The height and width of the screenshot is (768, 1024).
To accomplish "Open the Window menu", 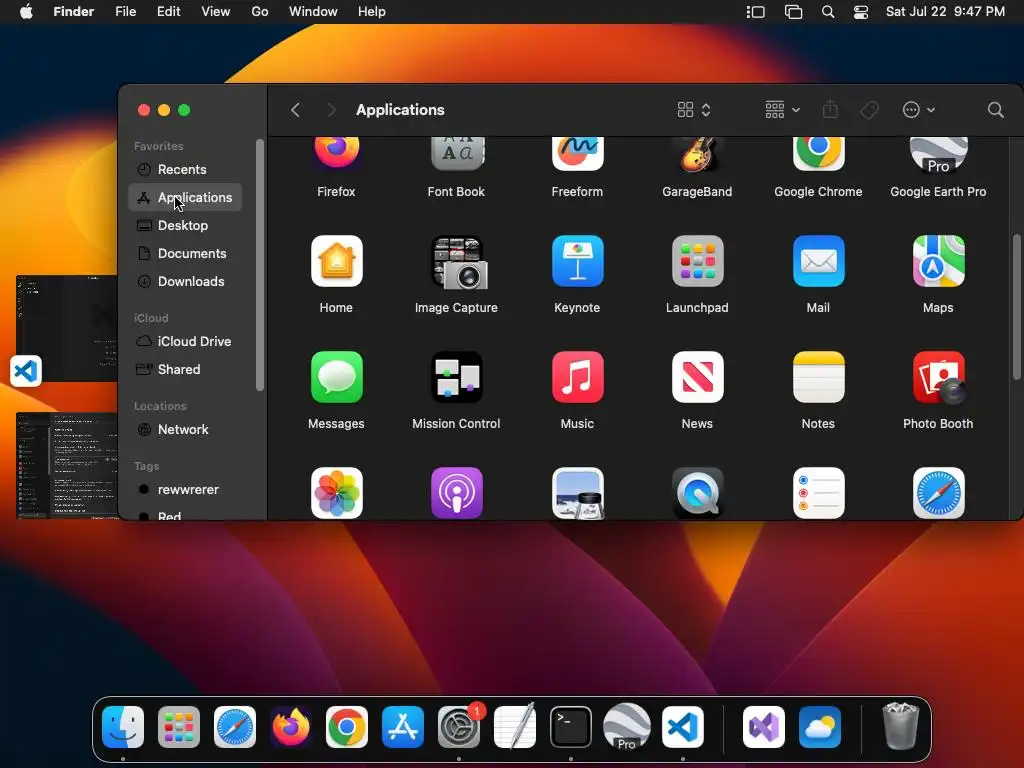I will tap(313, 12).
